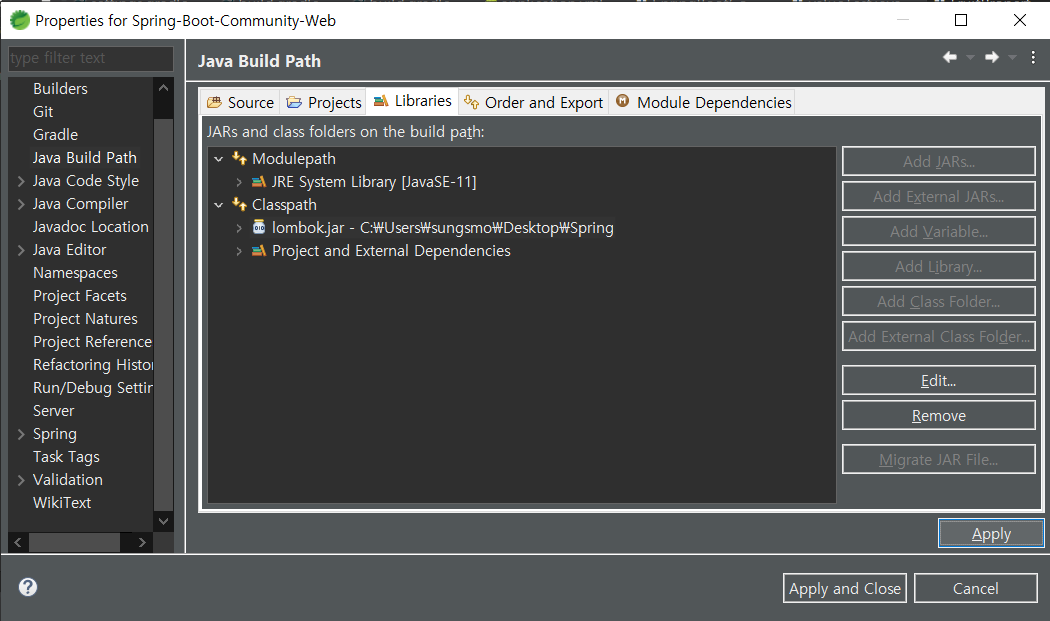Click the Spring leaf icon in title bar

click(19, 20)
